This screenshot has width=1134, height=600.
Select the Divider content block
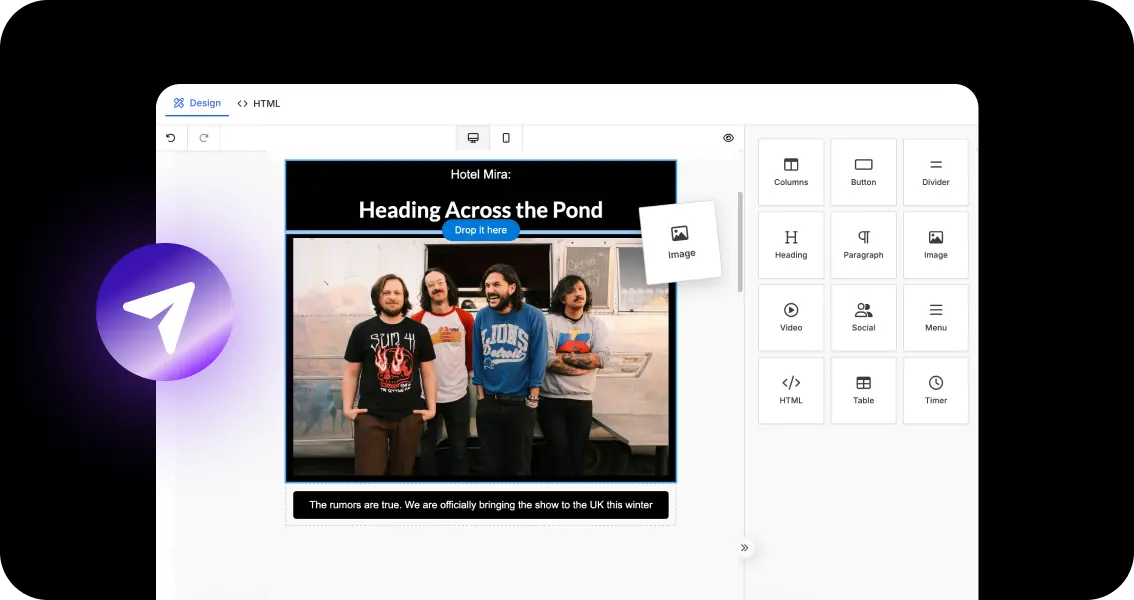[x=935, y=172]
